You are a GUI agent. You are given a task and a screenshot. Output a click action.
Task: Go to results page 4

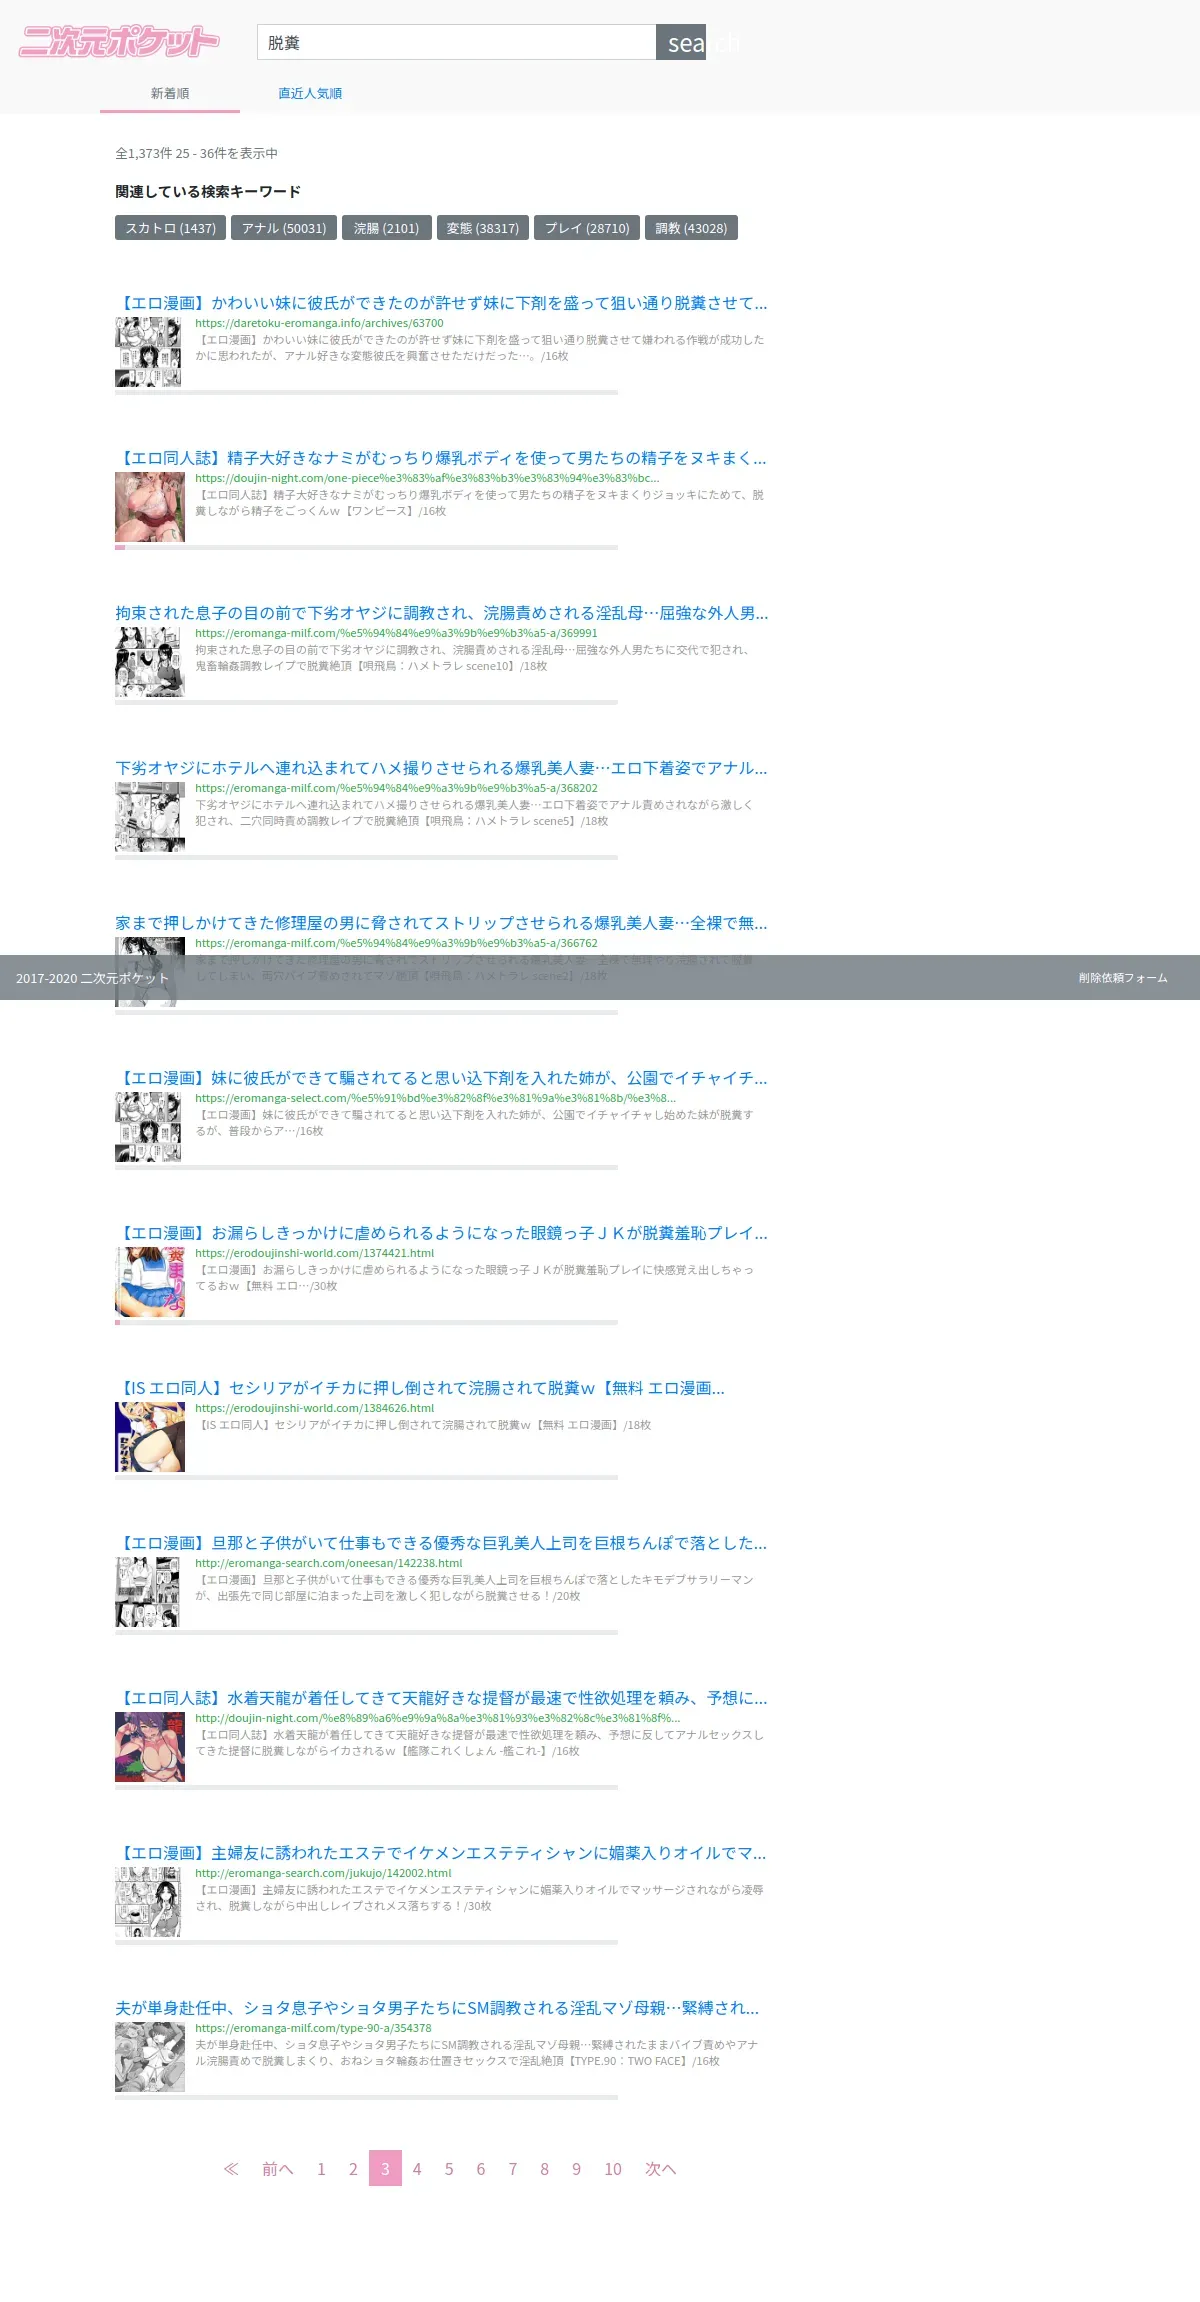coord(417,2168)
